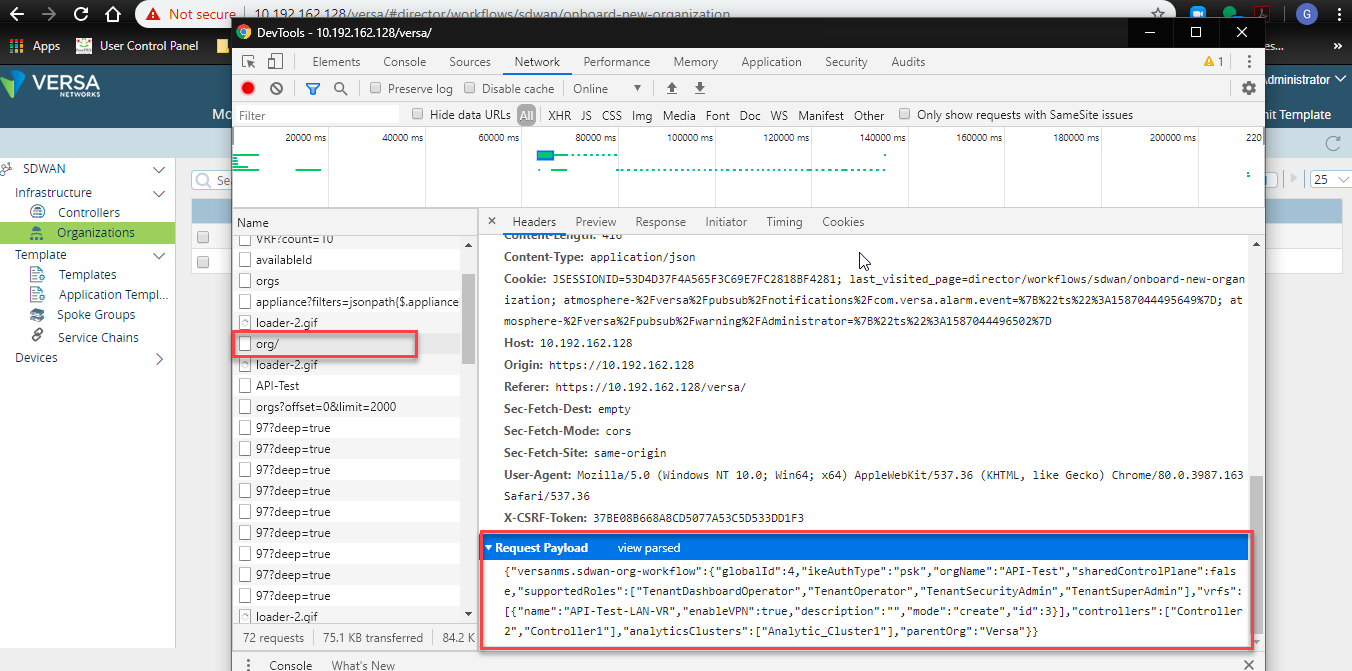The height and width of the screenshot is (671, 1352).
Task: Close the Console drawer
Action: click(1247, 664)
